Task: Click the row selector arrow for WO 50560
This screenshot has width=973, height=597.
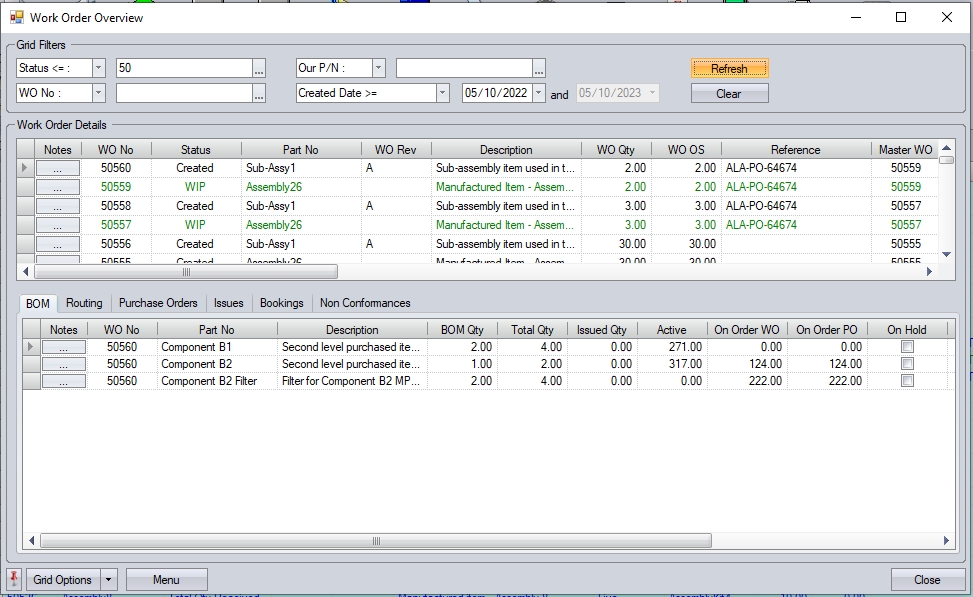Action: (x=26, y=168)
